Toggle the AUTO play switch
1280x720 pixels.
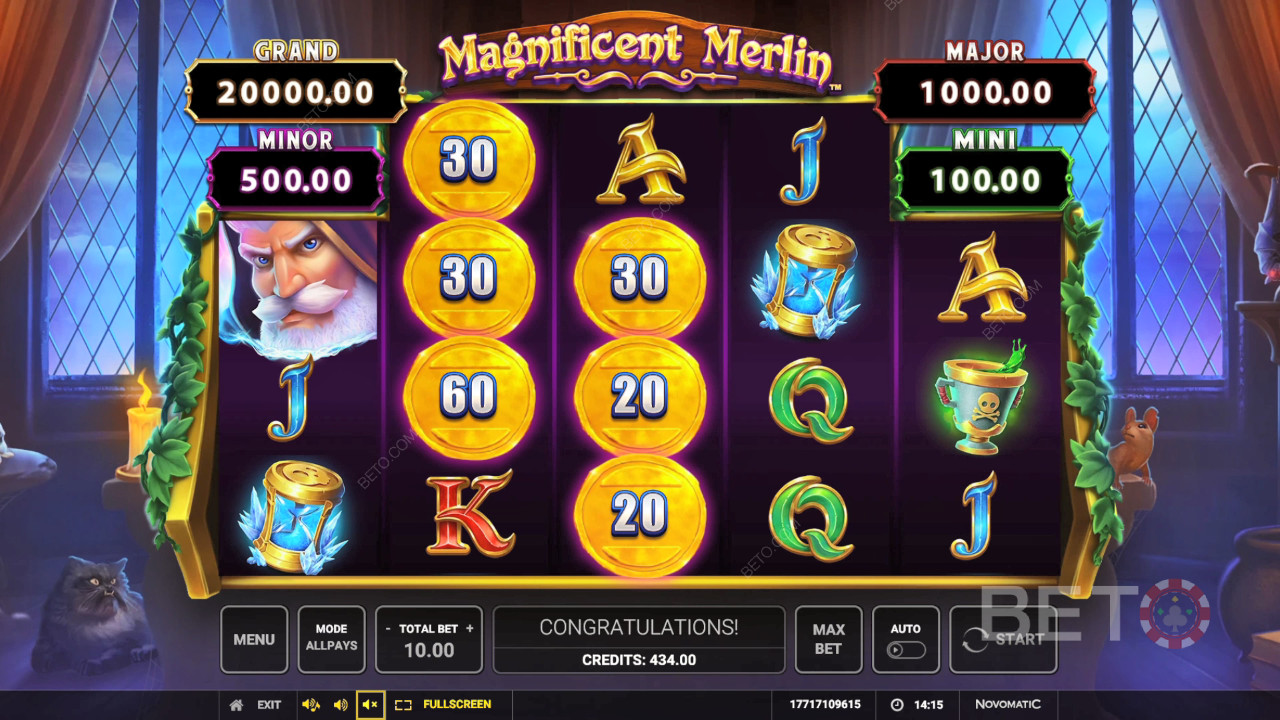coord(906,650)
